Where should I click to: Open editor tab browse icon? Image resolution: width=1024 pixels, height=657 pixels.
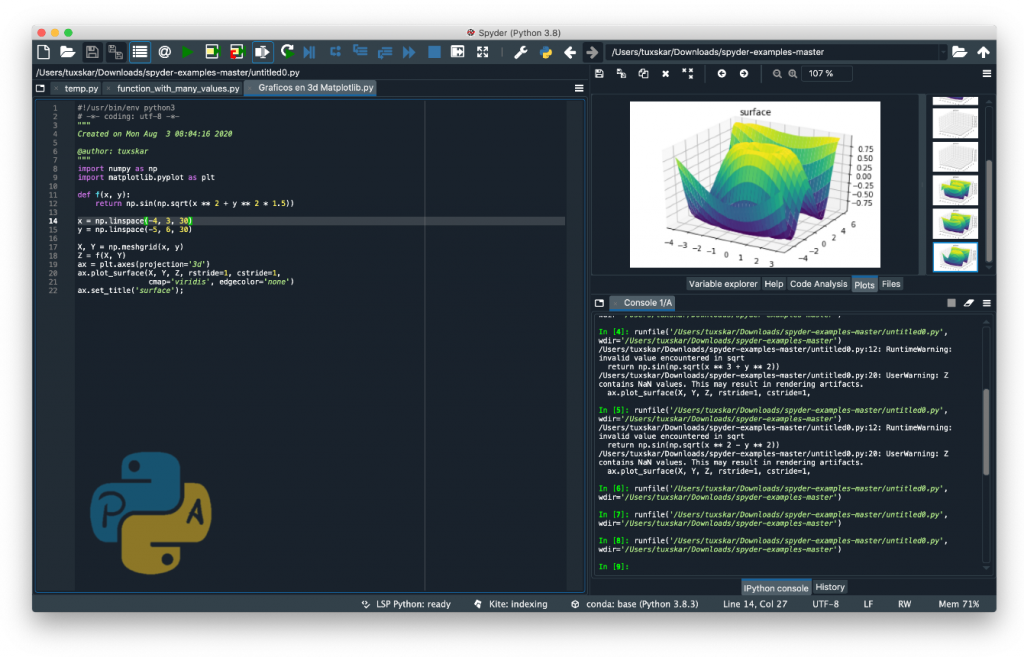[40, 88]
